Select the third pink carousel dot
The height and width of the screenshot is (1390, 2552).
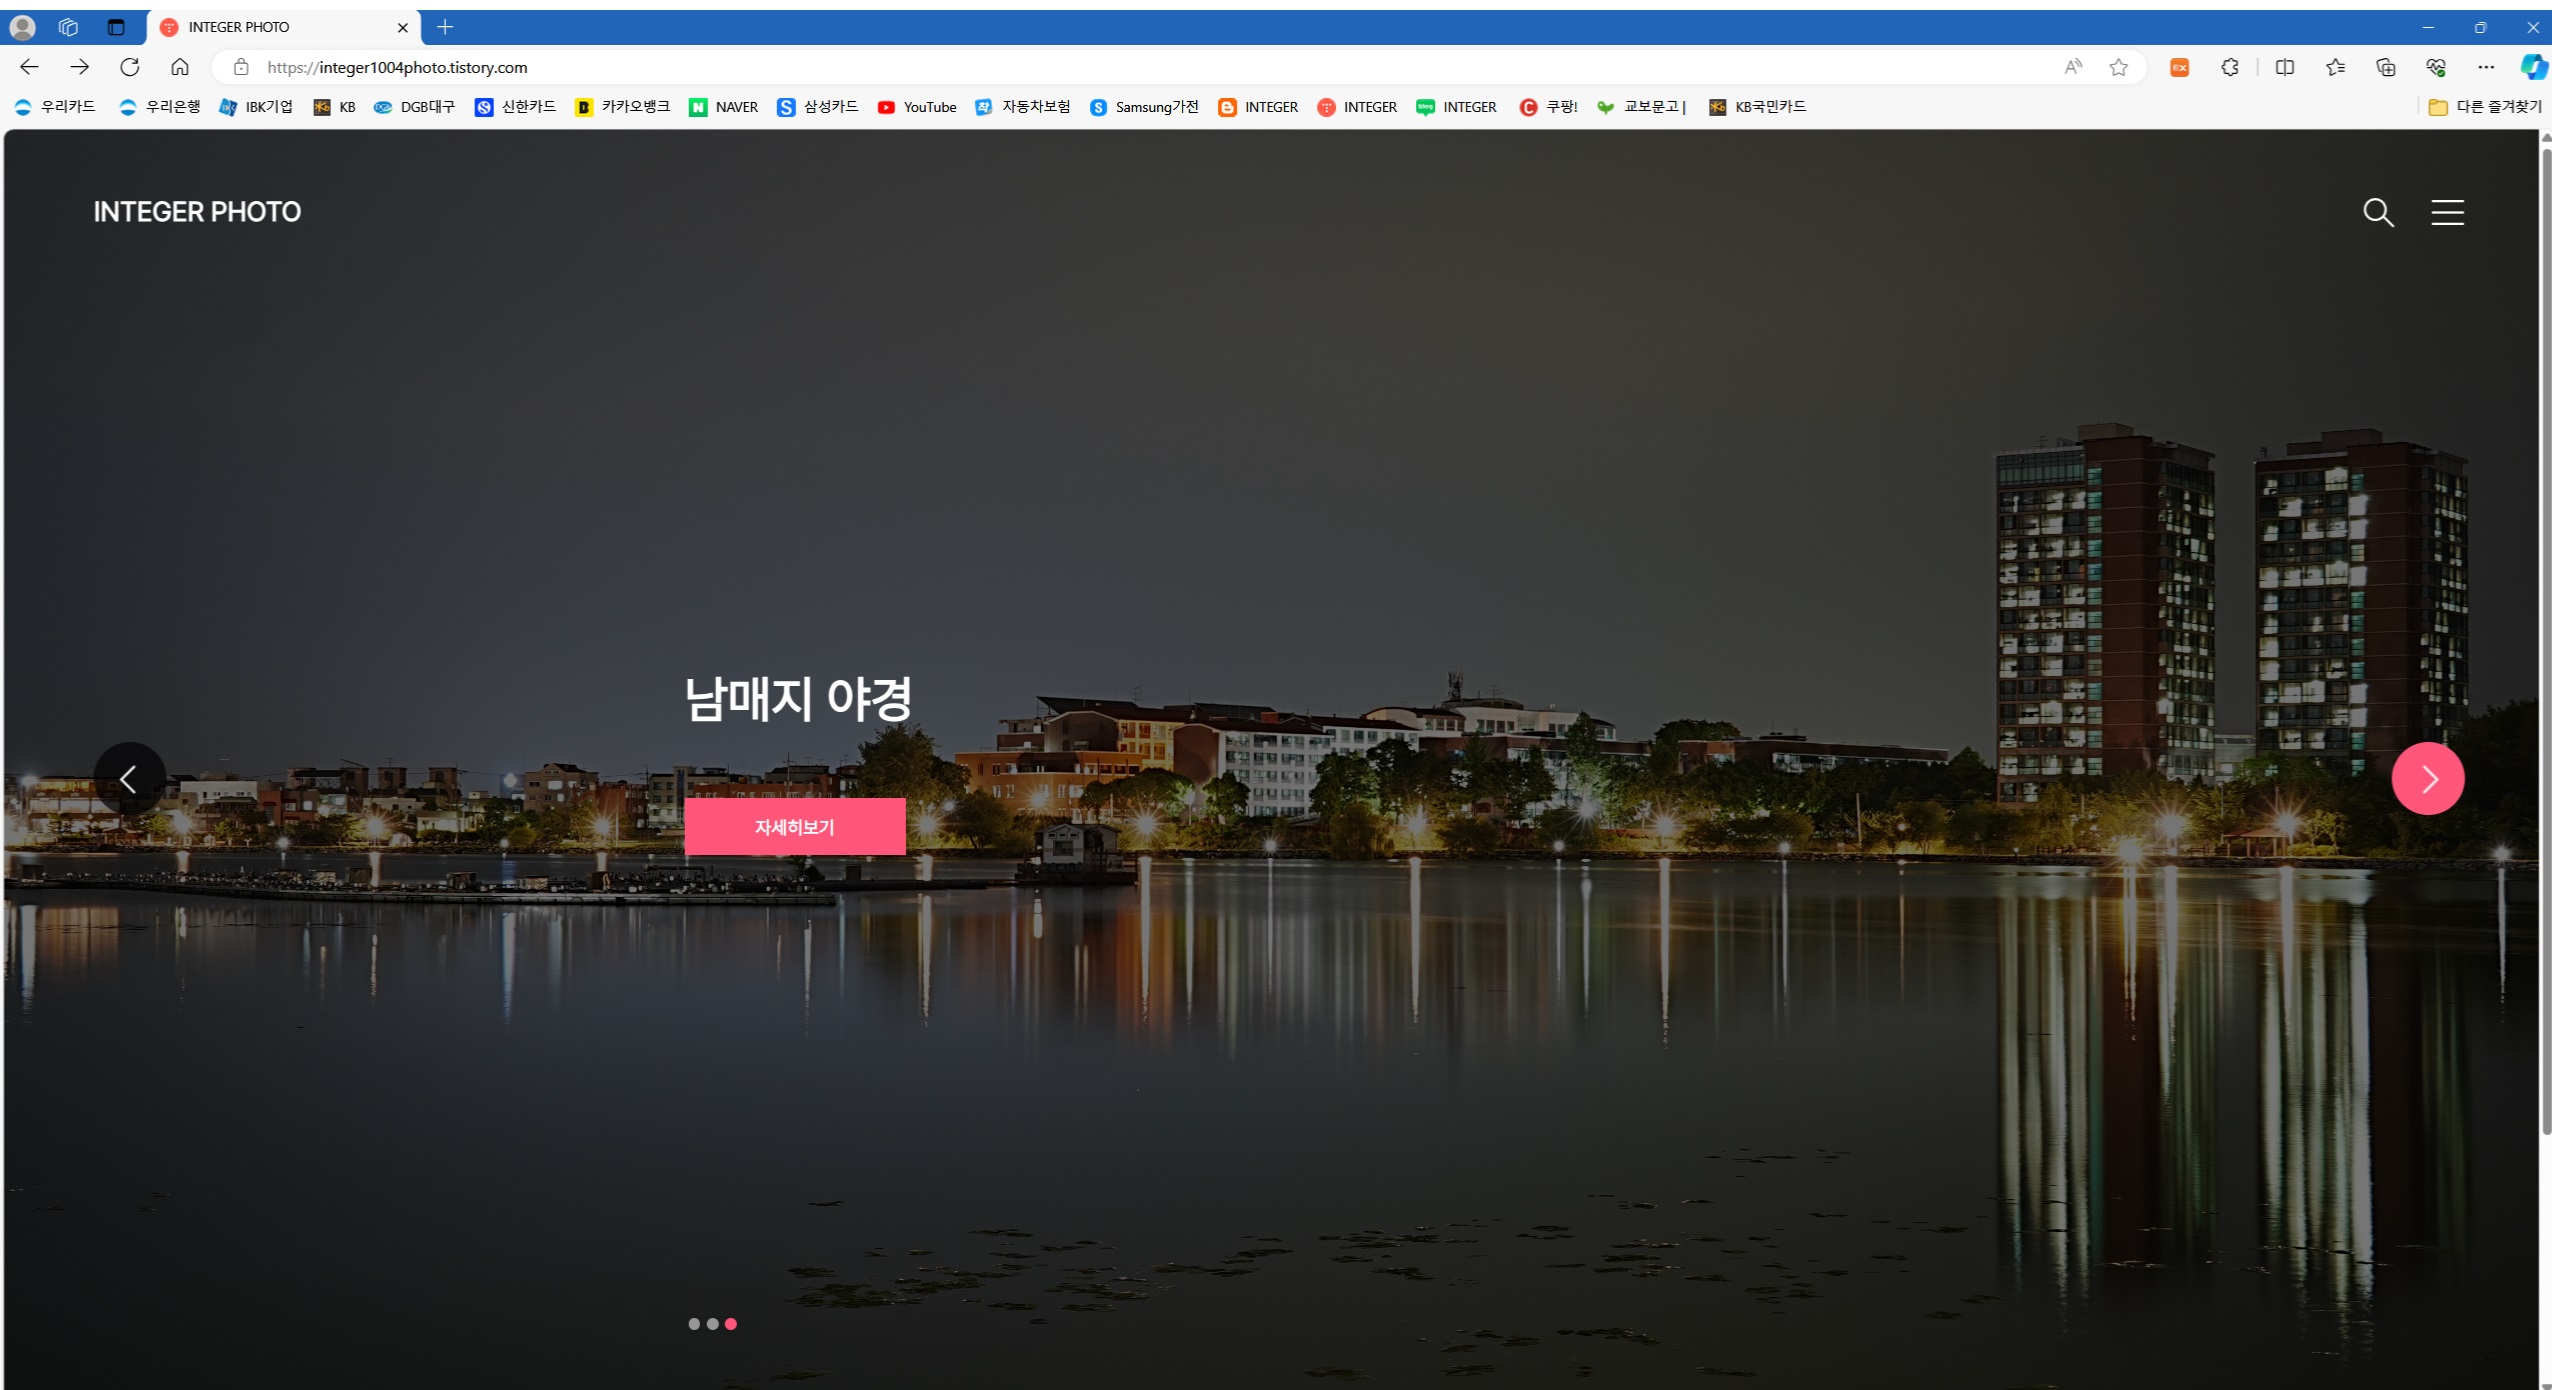[731, 1324]
